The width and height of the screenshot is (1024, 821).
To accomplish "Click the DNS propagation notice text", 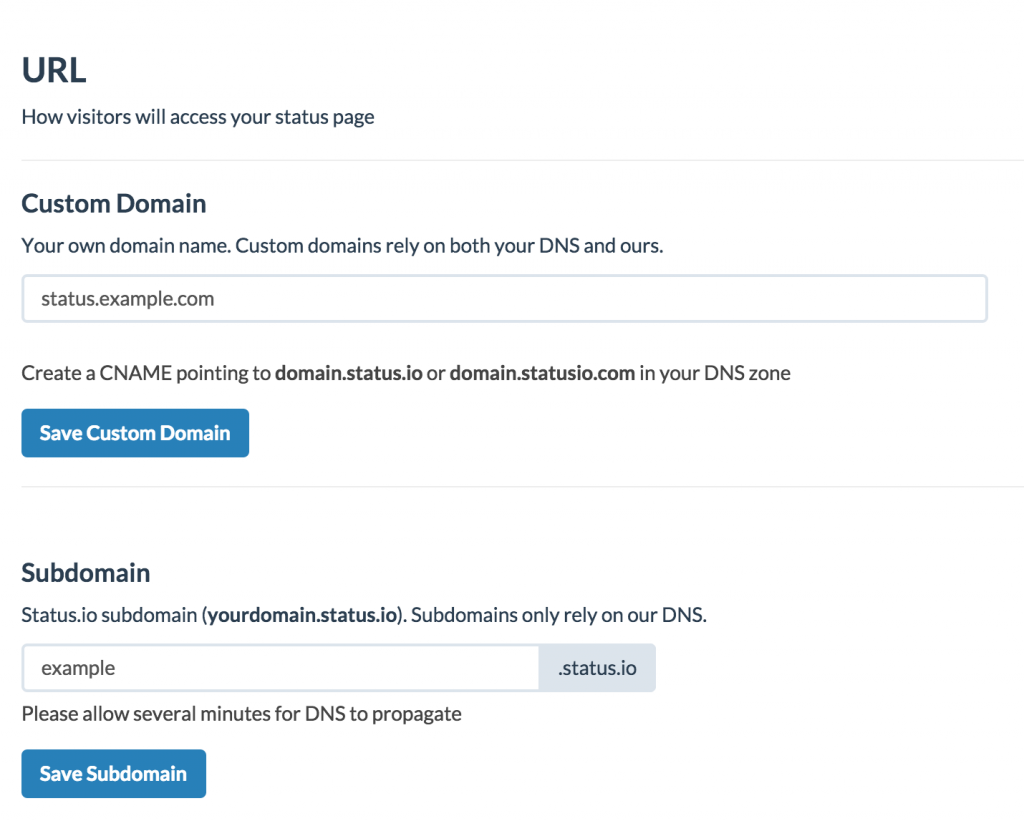I will (x=241, y=713).
